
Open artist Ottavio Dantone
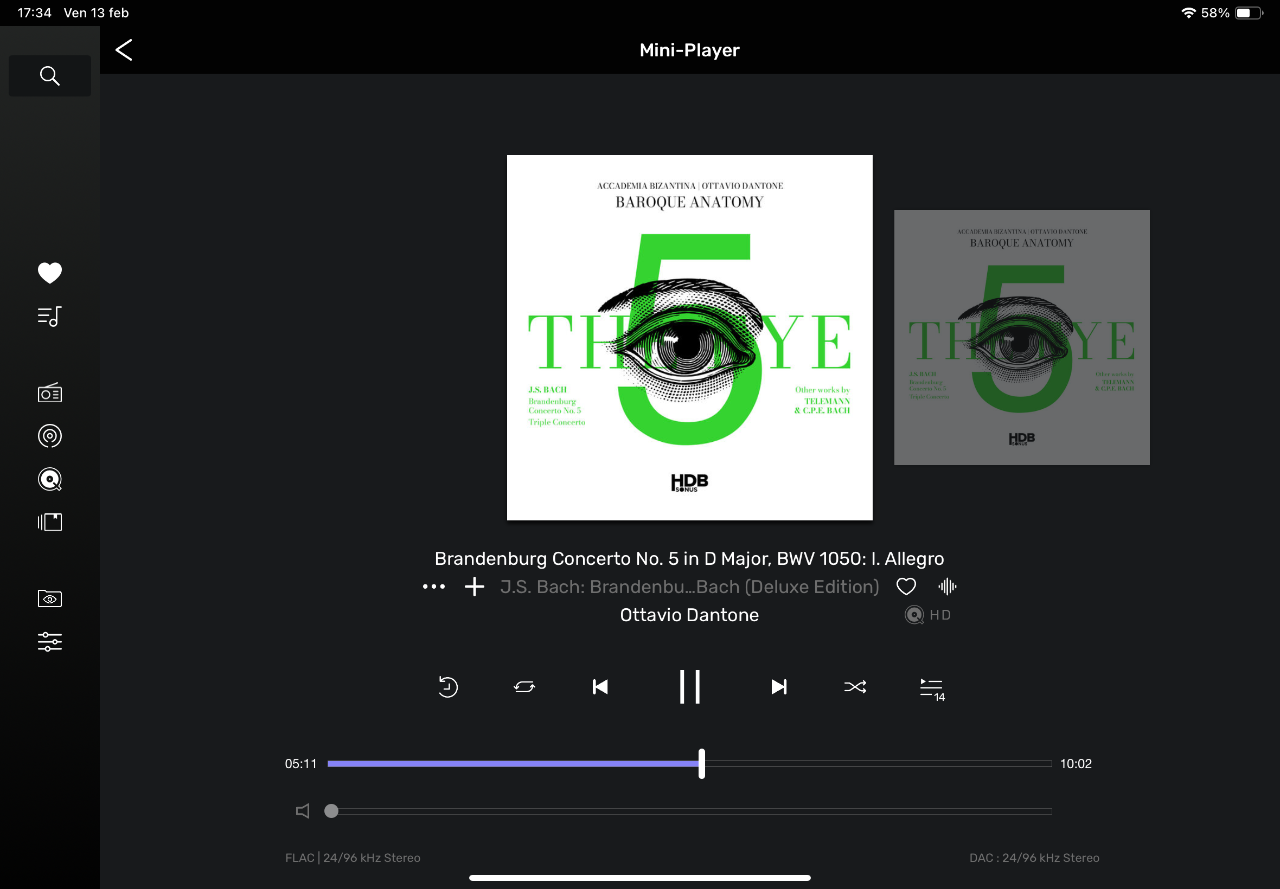pos(689,615)
